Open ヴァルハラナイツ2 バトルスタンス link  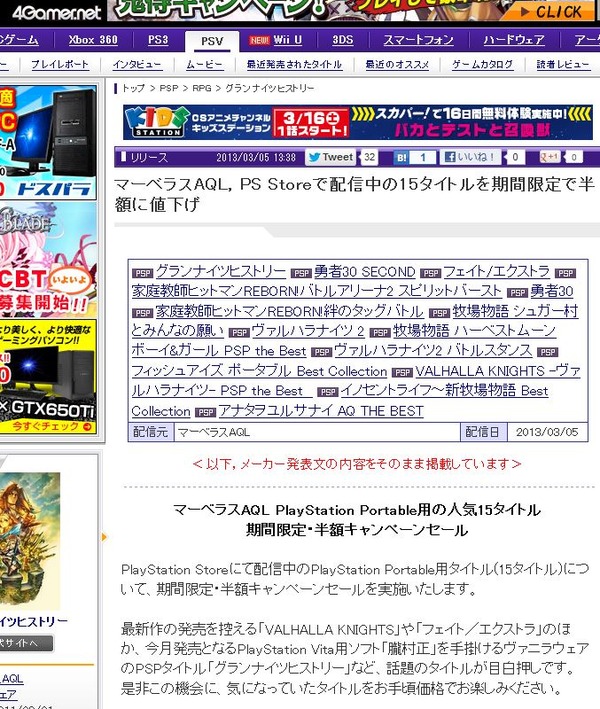click(433, 350)
